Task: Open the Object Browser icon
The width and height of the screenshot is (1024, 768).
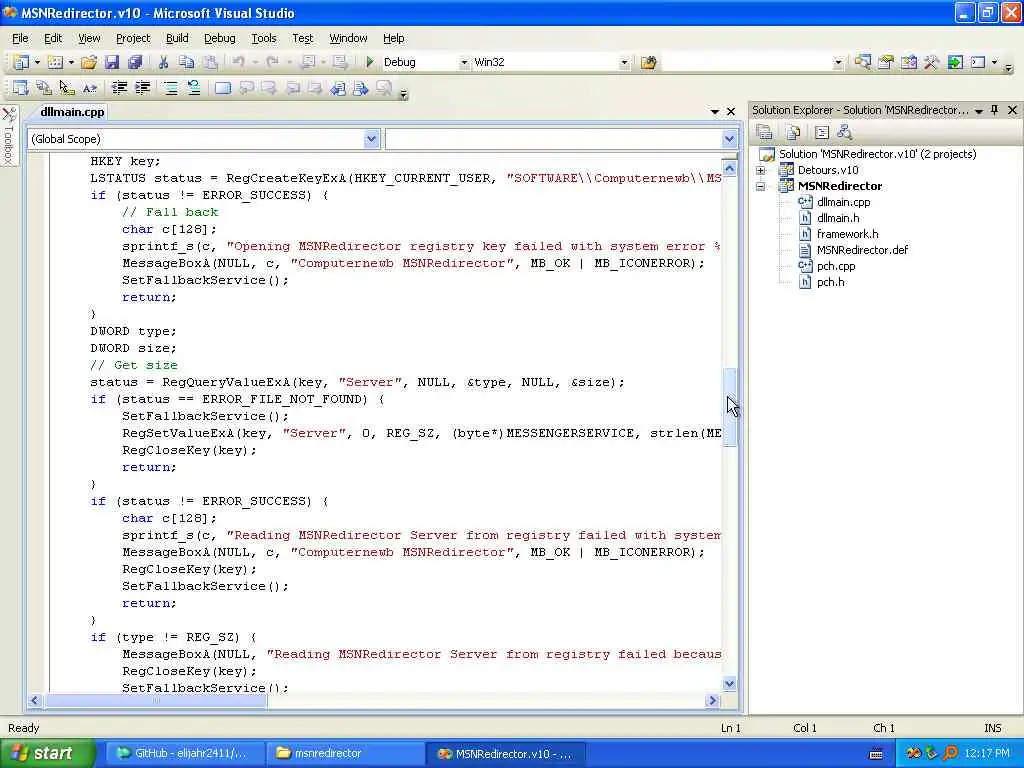Action: (909, 62)
